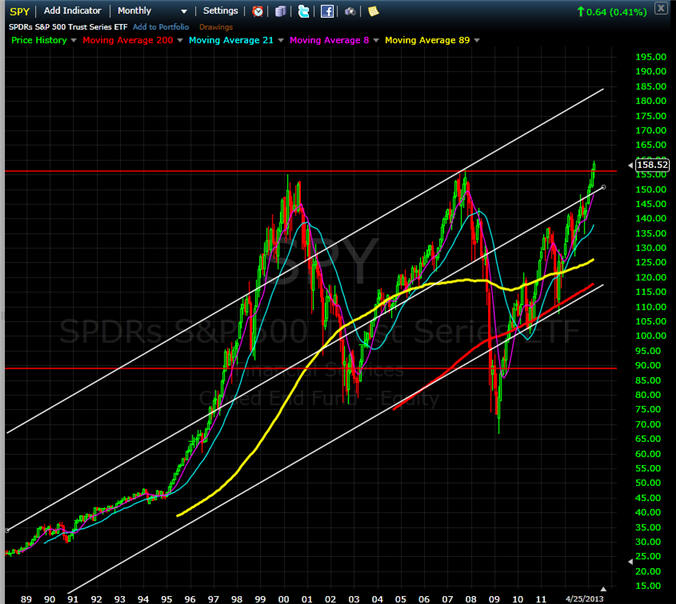The width and height of the screenshot is (676, 604).
Task: Click the 09 year axis label
Action: pos(494,599)
